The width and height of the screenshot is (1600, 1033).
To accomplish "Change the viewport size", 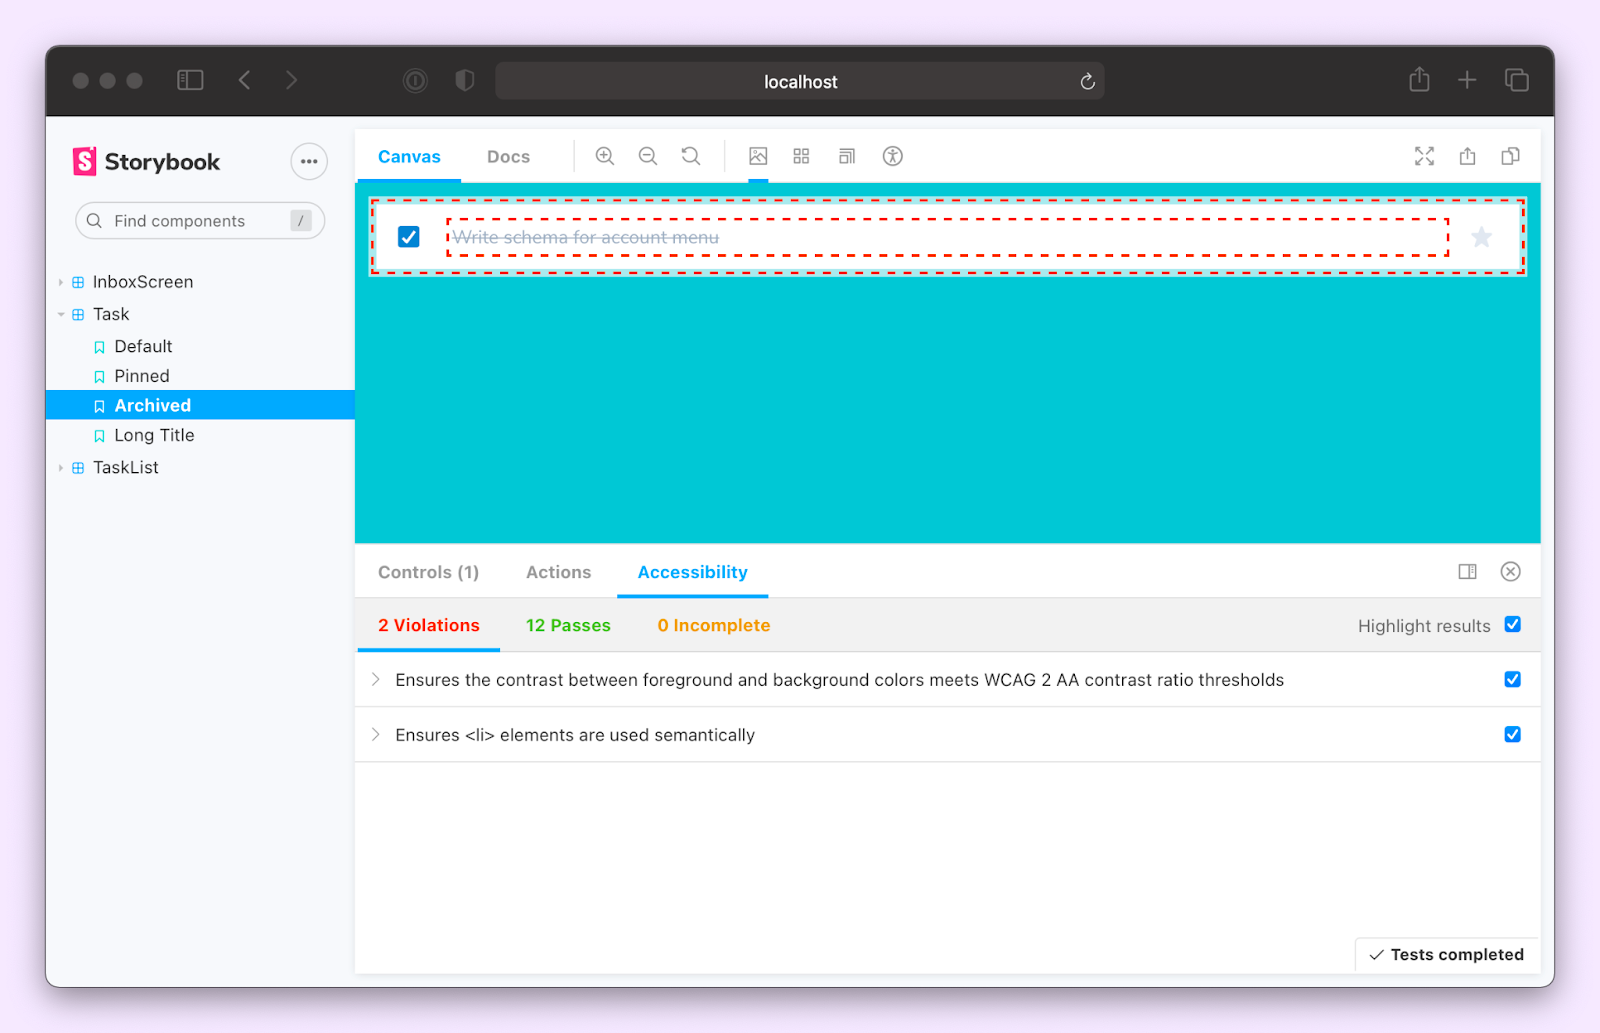I will (846, 156).
